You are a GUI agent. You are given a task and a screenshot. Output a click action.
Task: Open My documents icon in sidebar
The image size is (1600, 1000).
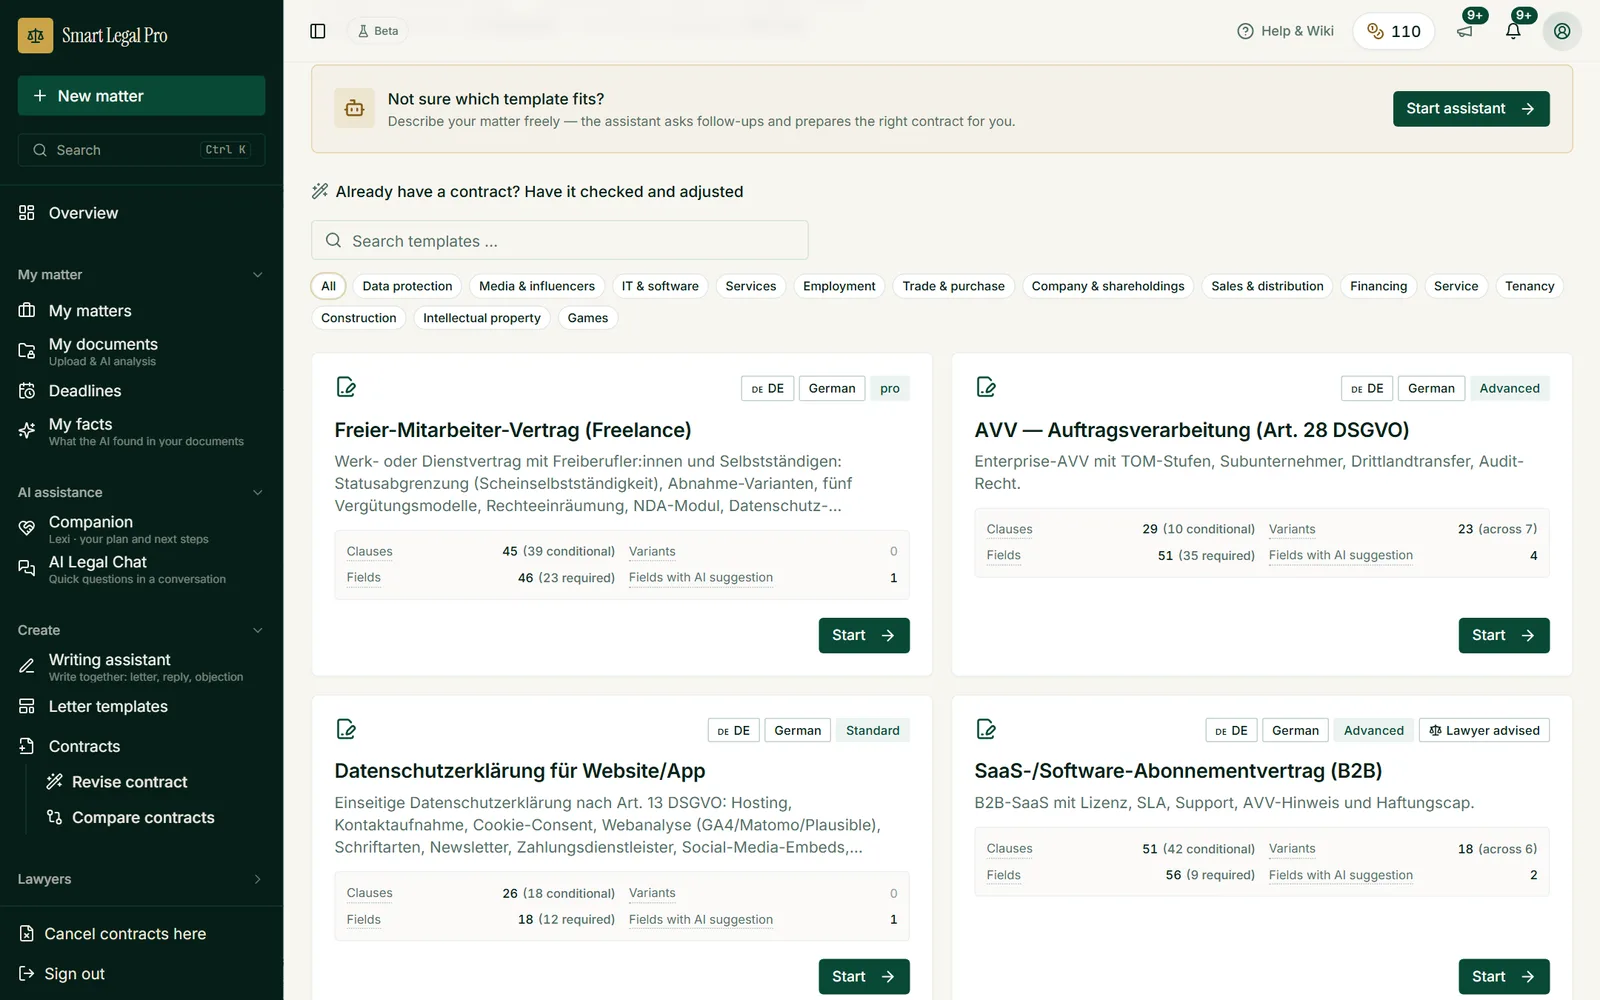(27, 351)
